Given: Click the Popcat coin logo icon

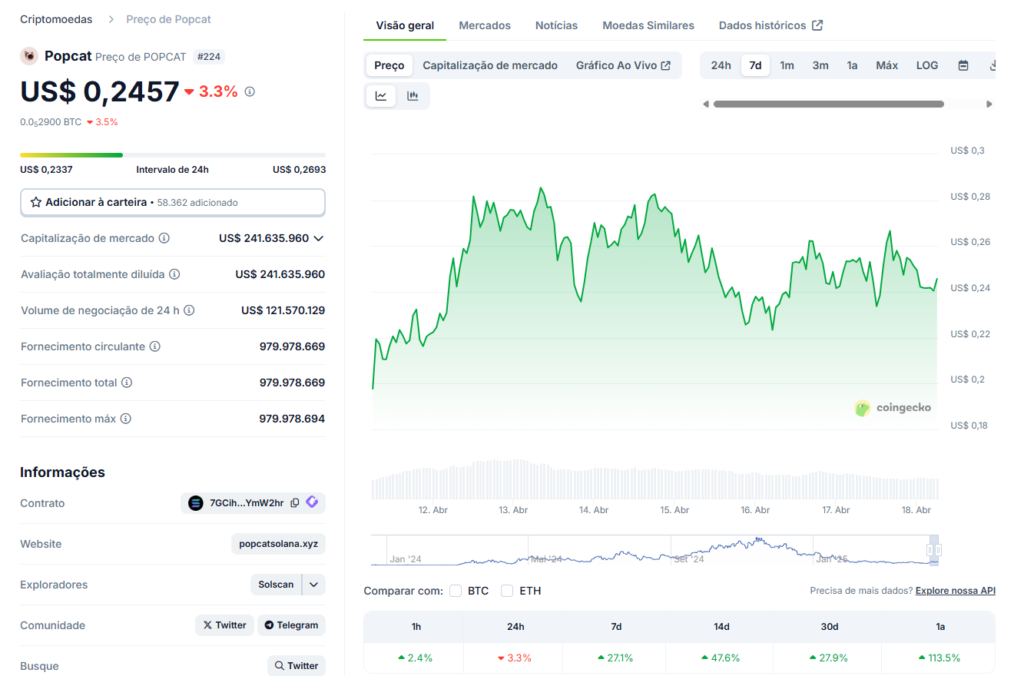Looking at the screenshot, I should (x=29, y=56).
